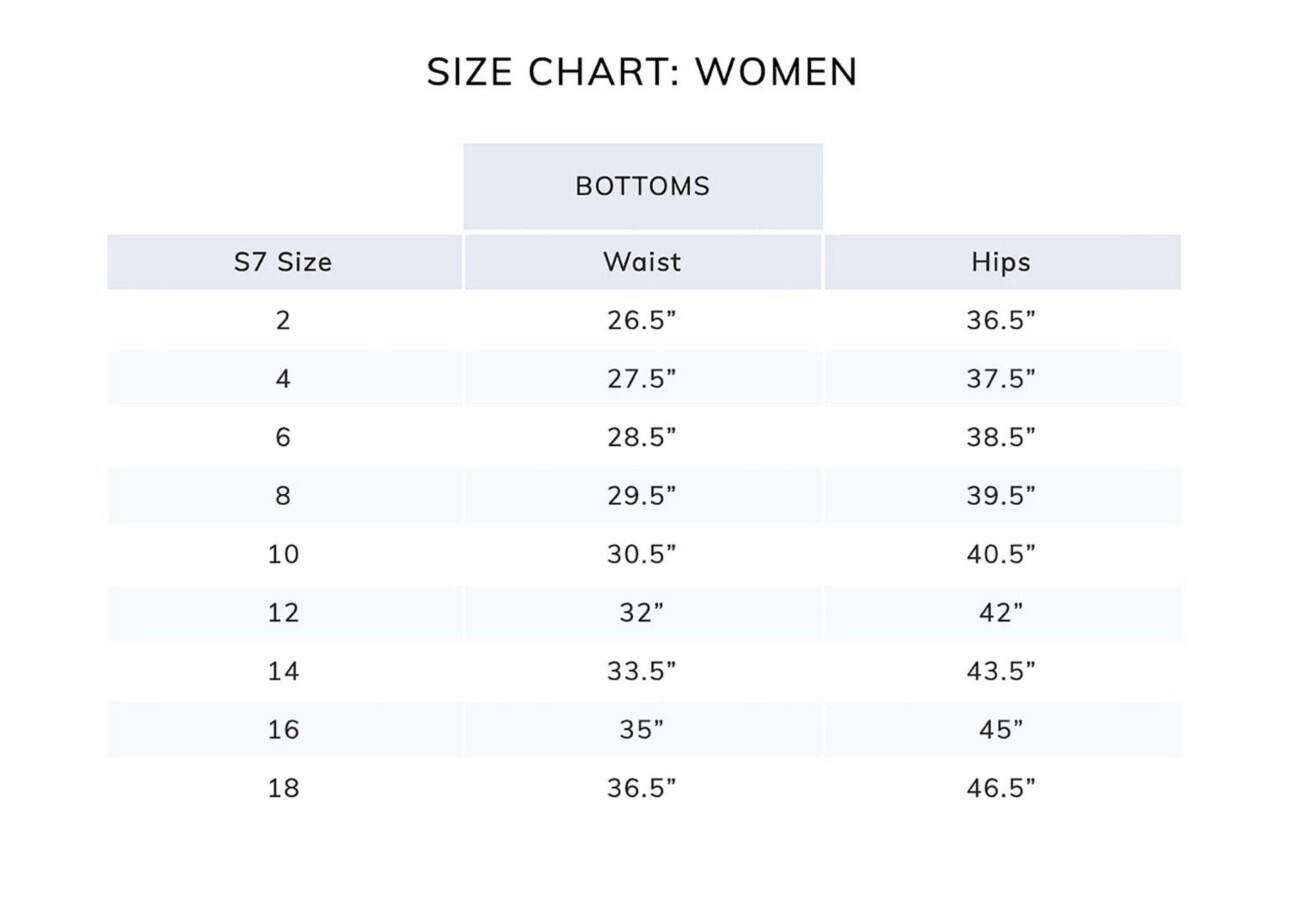Image resolution: width=1290 pixels, height=911 pixels.
Task: Click the size 10 row label
Action: coord(283,554)
